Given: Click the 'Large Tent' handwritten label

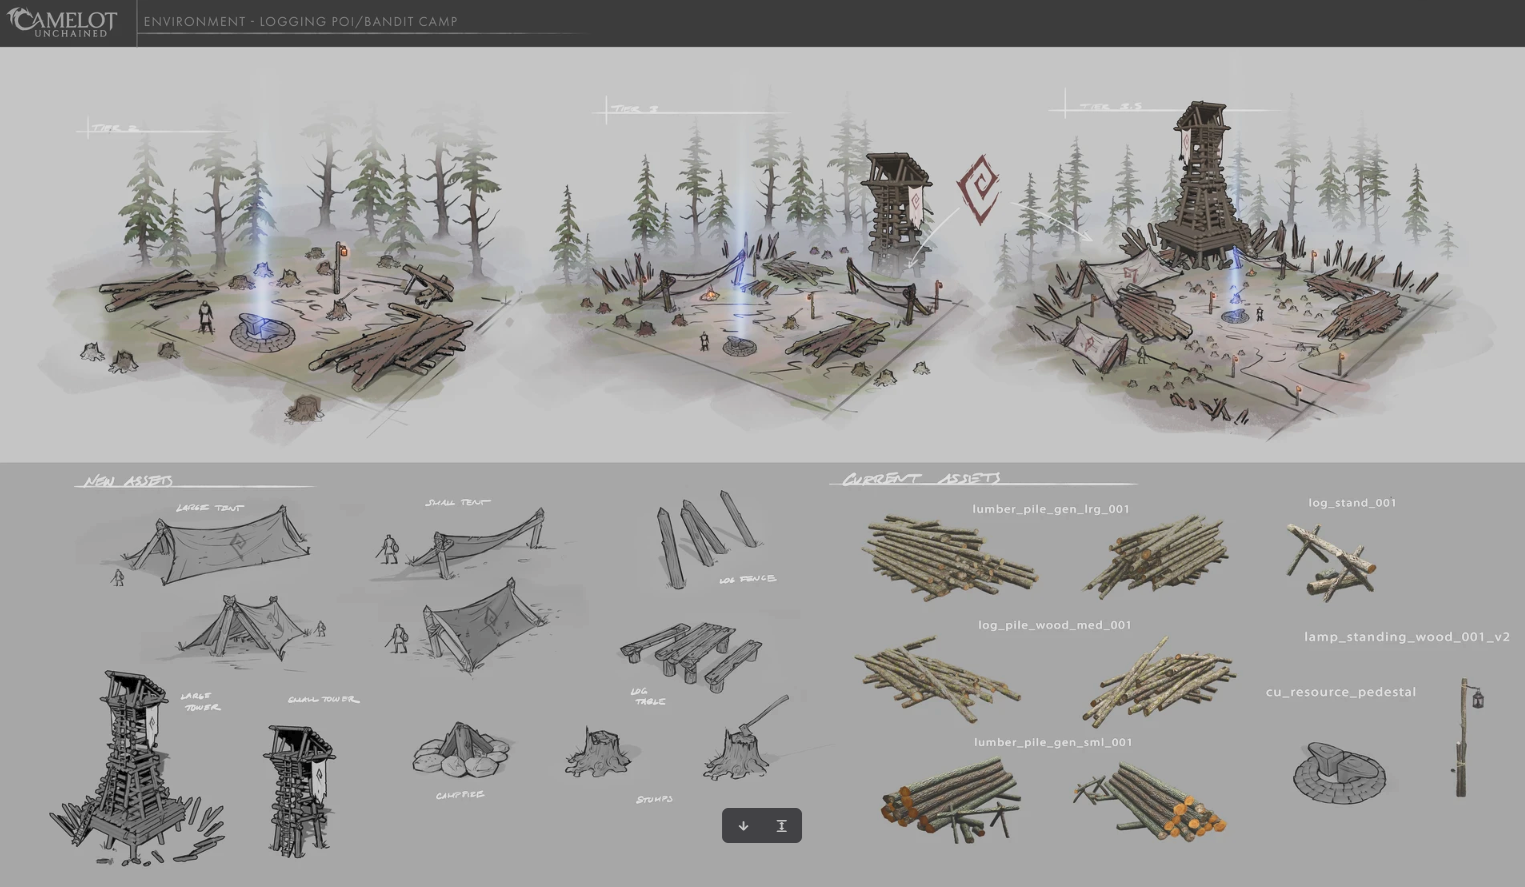Looking at the screenshot, I should click(x=209, y=508).
